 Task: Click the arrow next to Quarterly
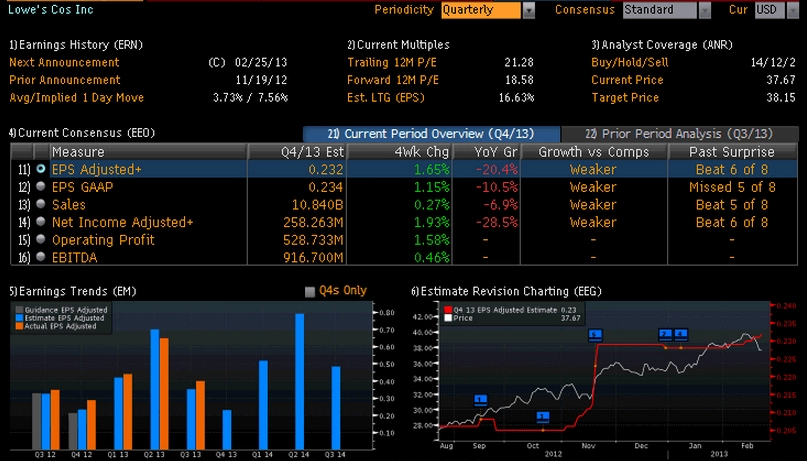point(529,10)
